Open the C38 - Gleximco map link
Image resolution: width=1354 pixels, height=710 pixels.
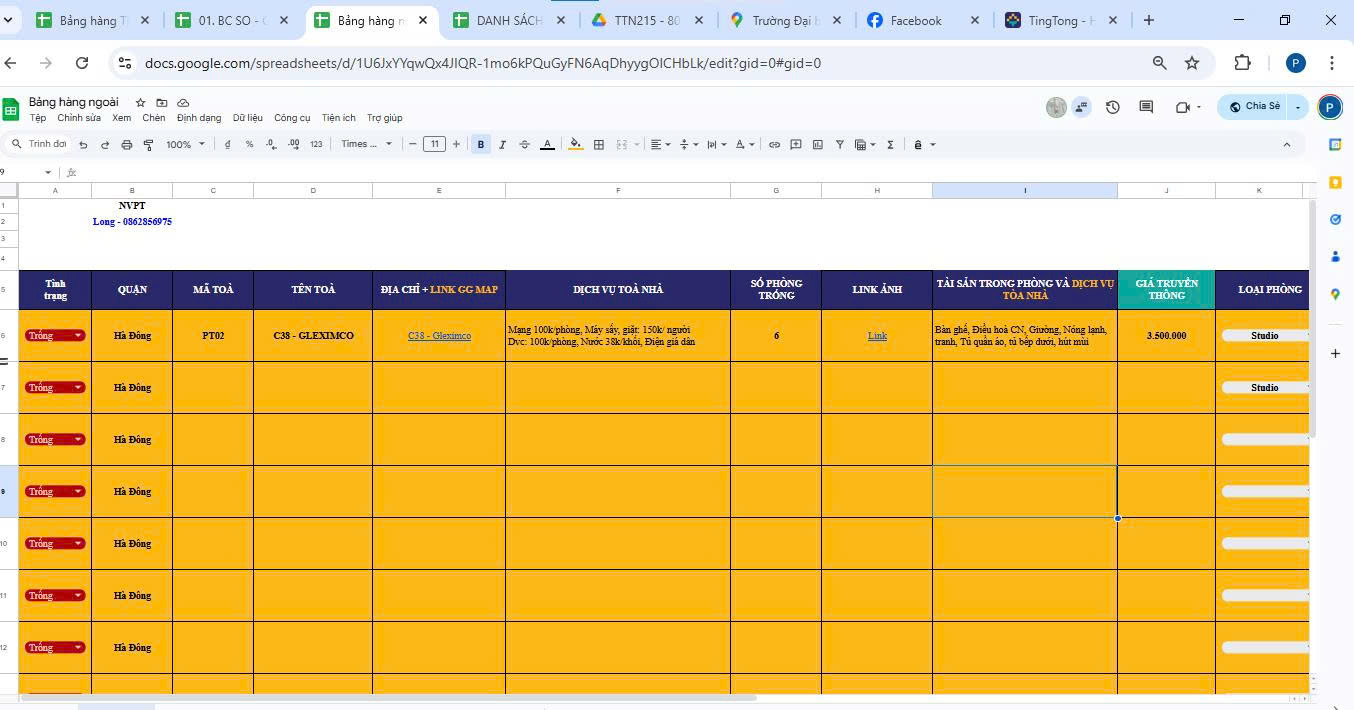pos(439,336)
